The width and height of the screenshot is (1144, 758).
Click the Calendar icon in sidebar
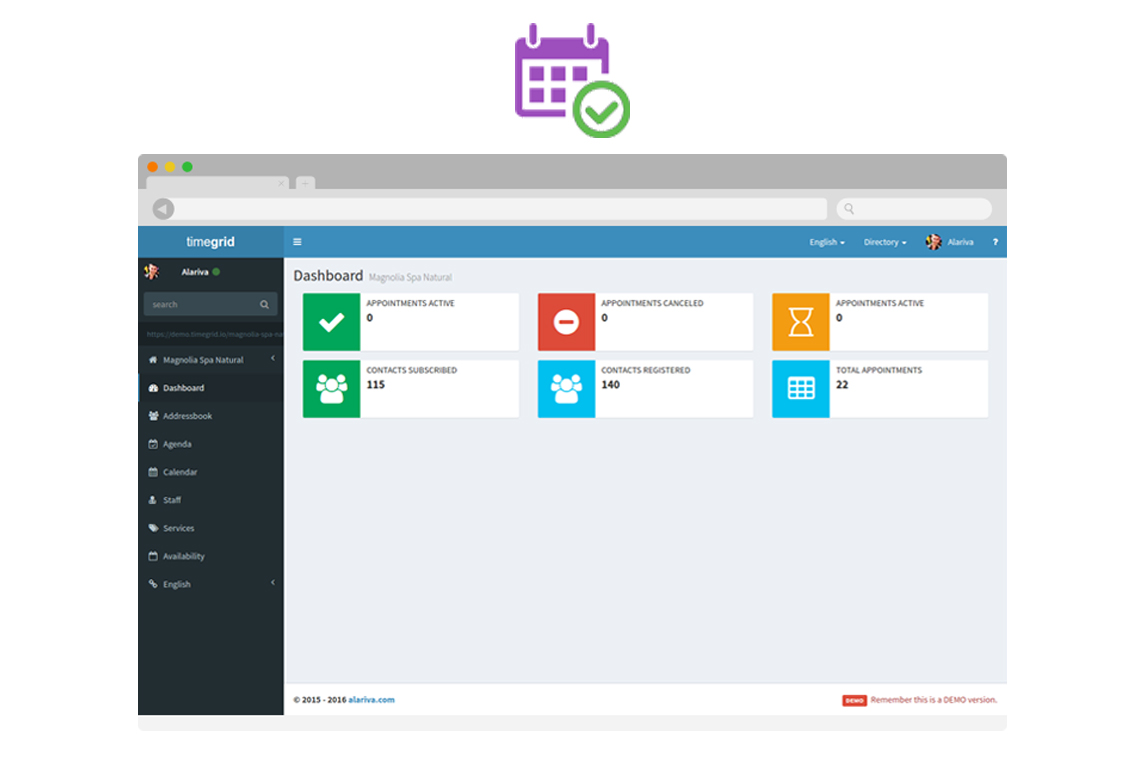tap(153, 472)
